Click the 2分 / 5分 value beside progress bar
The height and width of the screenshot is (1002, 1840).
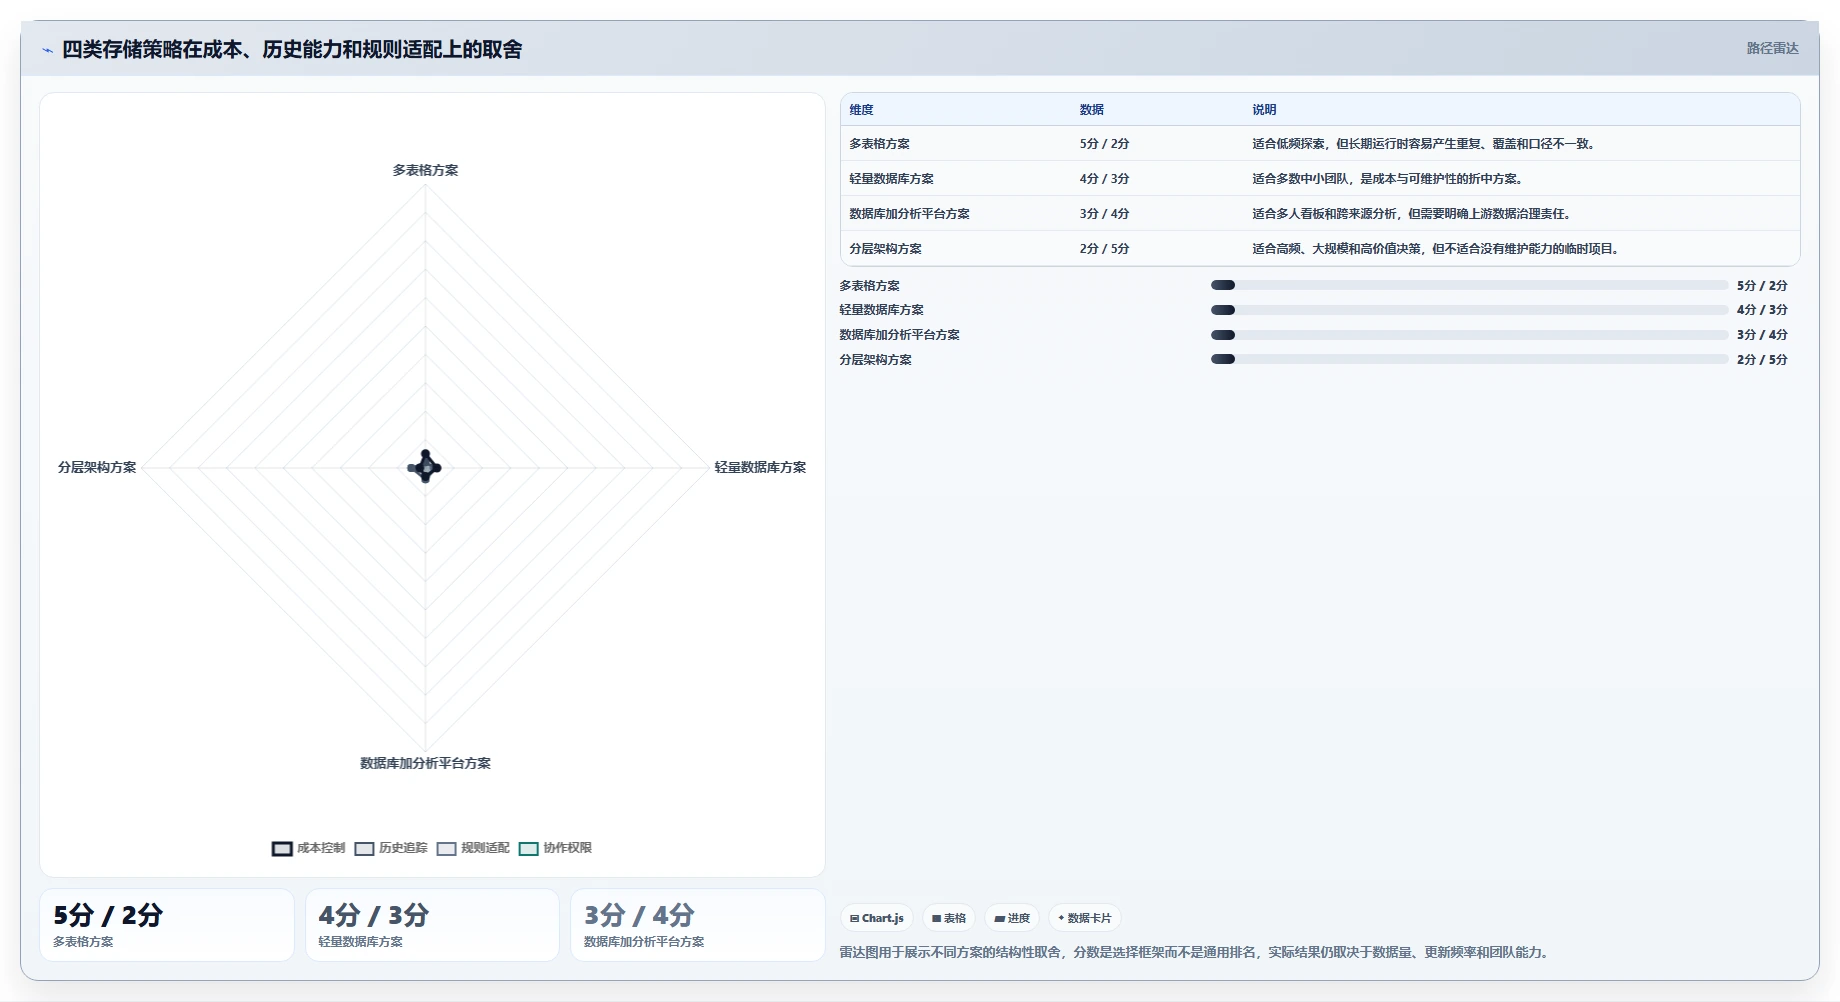(x=1762, y=360)
